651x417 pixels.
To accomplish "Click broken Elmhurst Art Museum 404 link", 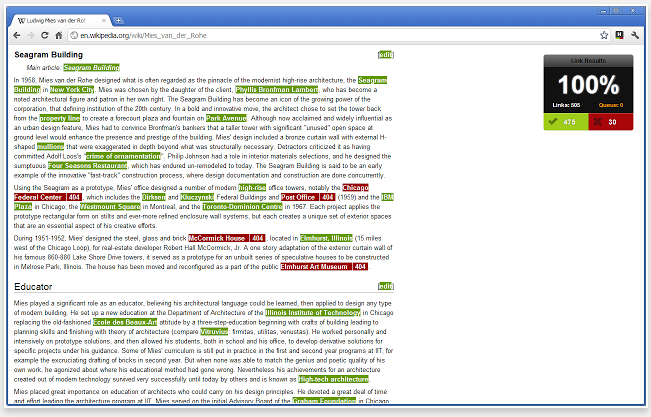I will pos(324,267).
